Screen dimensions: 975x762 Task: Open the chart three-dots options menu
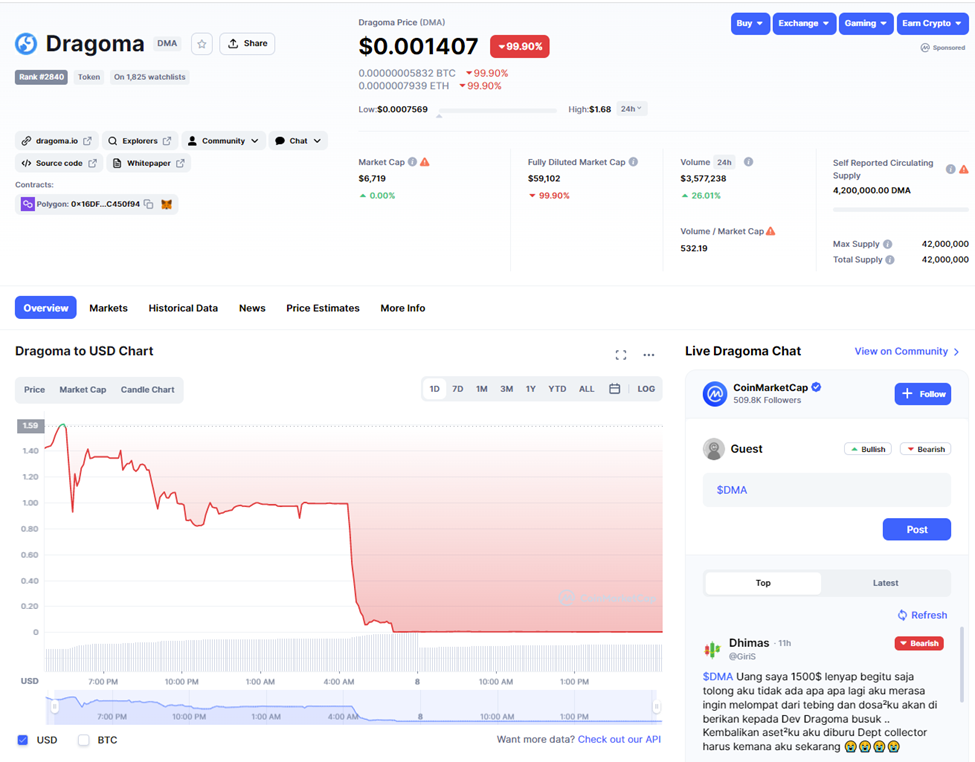point(649,355)
